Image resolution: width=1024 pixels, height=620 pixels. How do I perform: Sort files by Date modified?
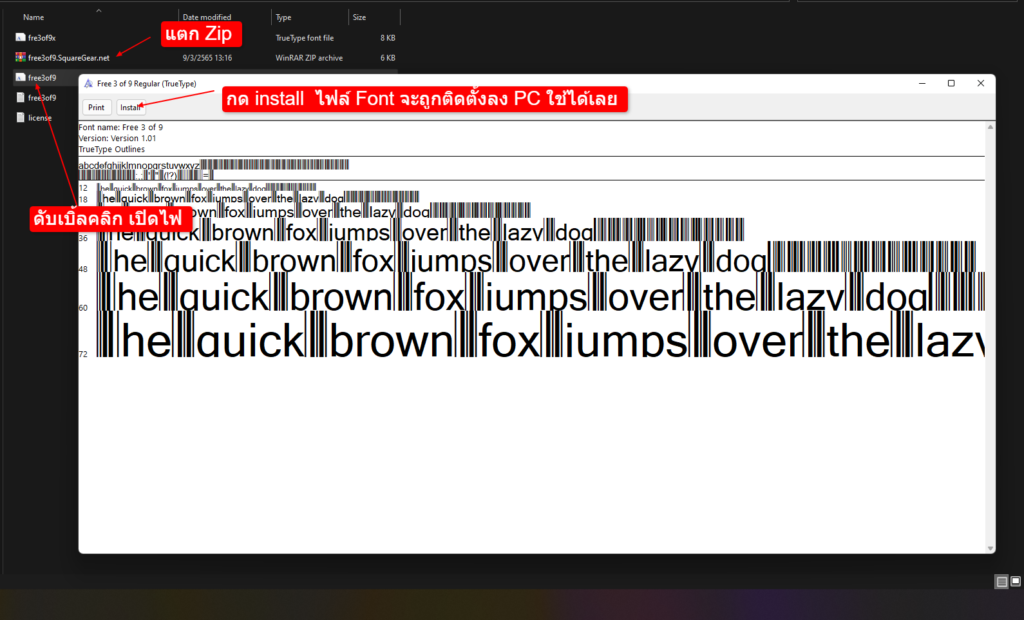pyautogui.click(x=206, y=17)
